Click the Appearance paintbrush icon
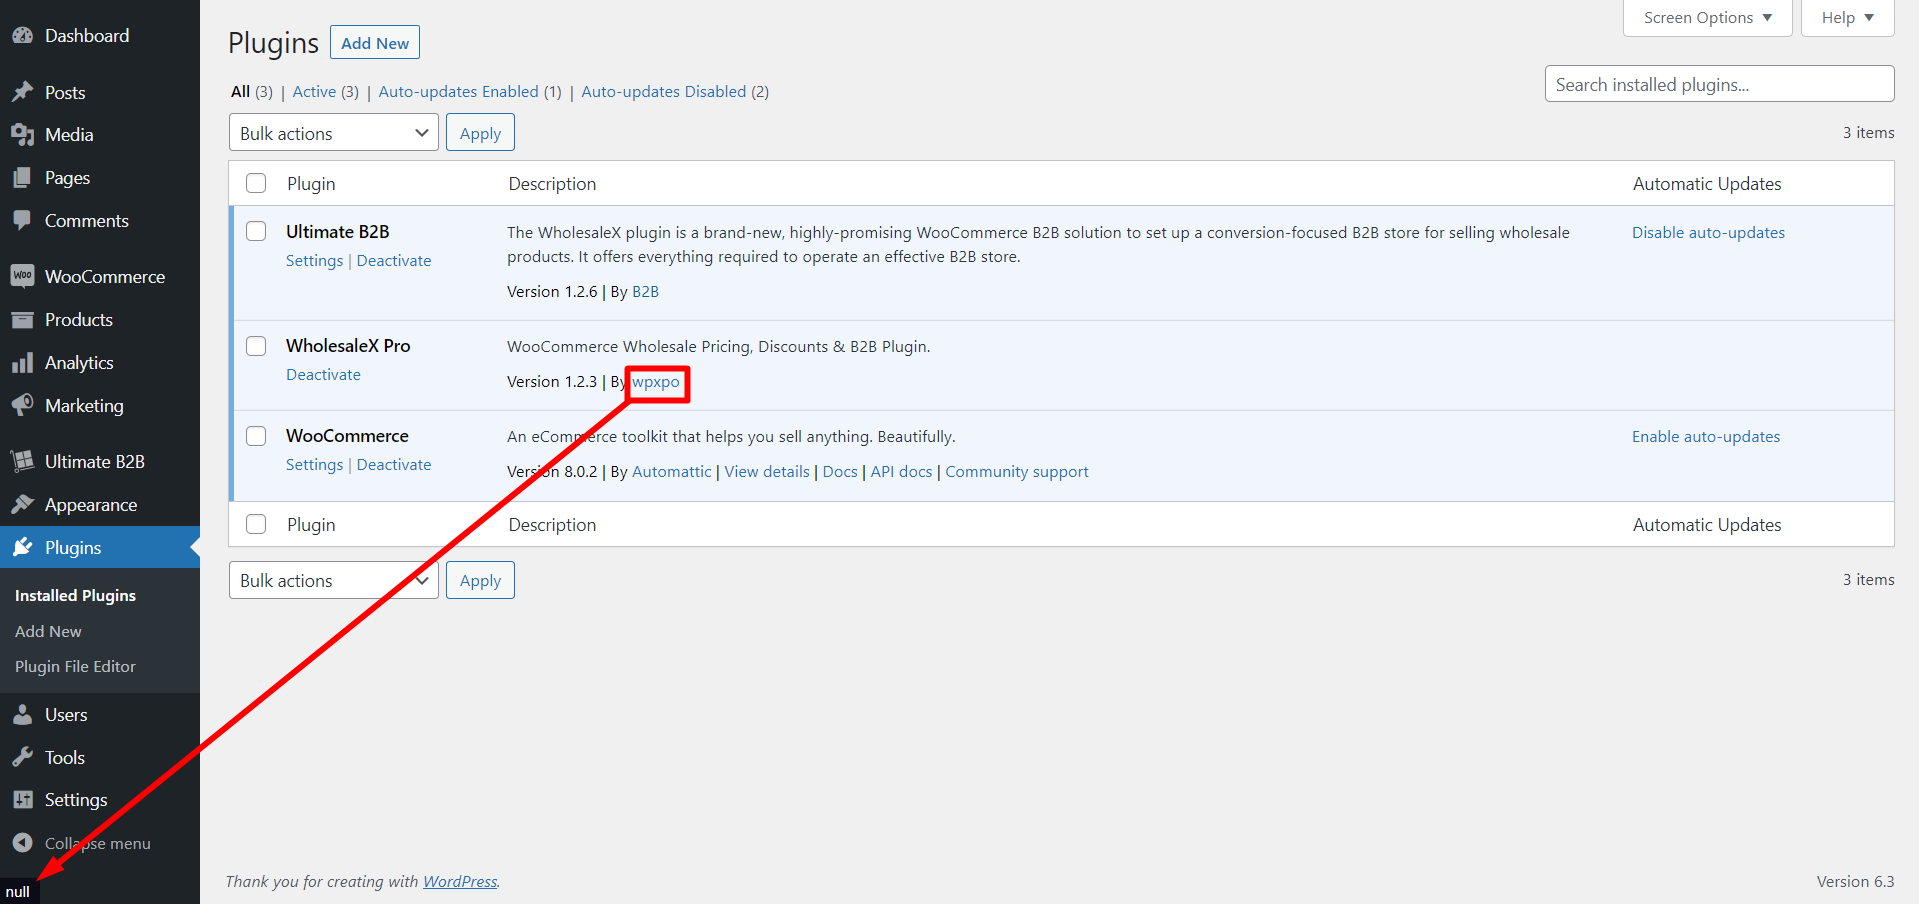Image resolution: width=1919 pixels, height=904 pixels. point(22,505)
